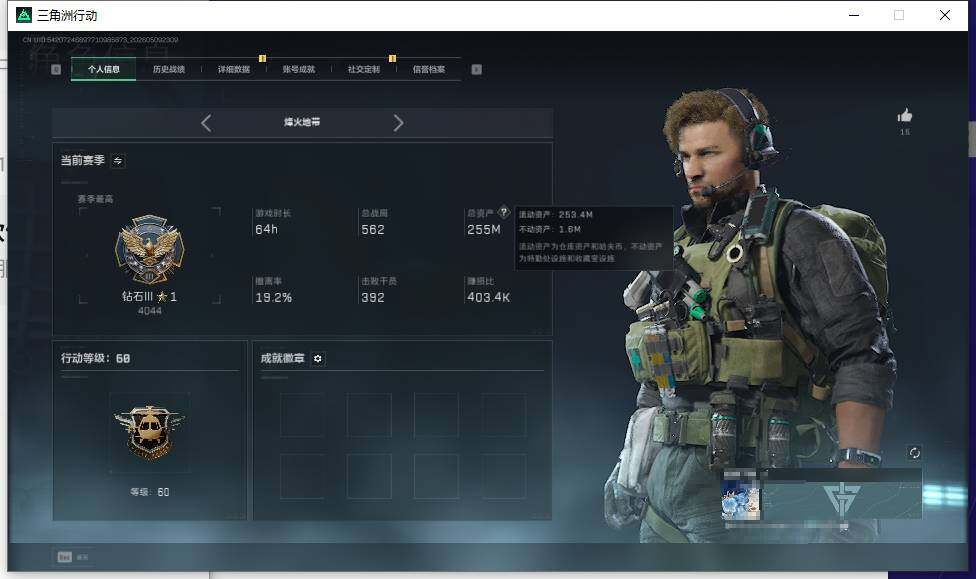Image resolution: width=976 pixels, height=579 pixels.
Task: Click the 当前赛季 heading
Action: point(82,161)
